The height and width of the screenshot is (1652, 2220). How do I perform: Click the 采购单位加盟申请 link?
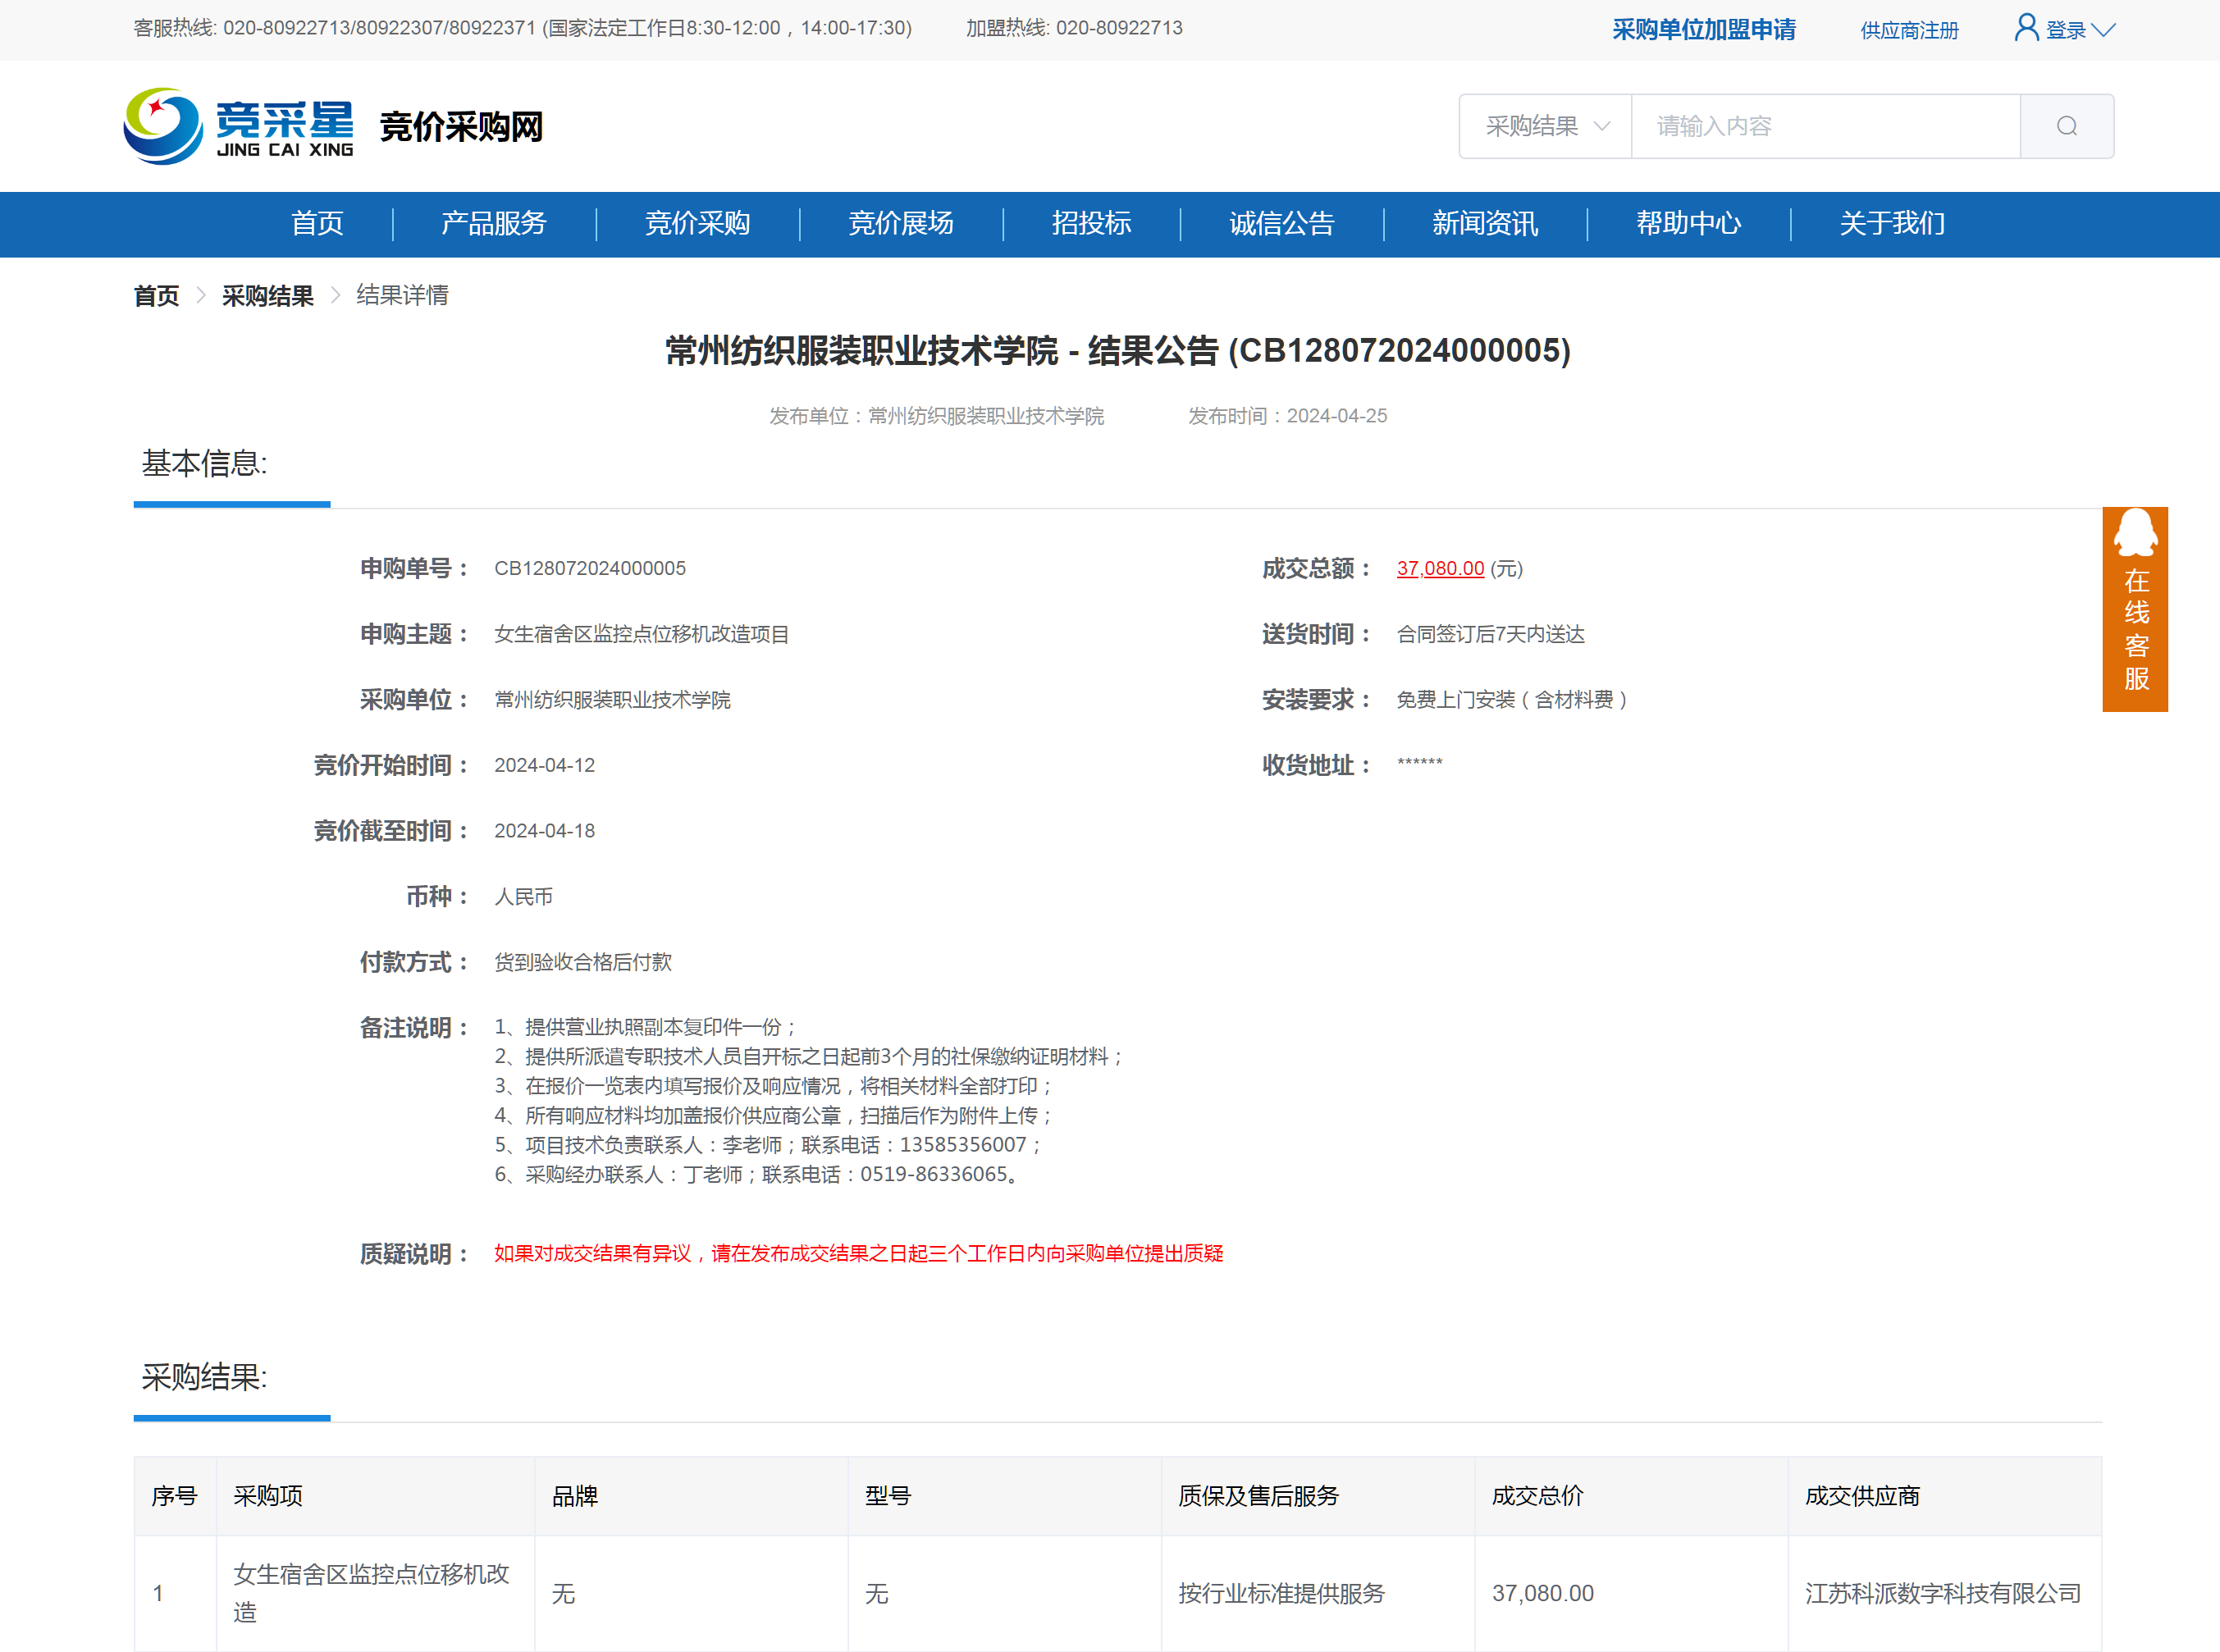pos(1703,30)
